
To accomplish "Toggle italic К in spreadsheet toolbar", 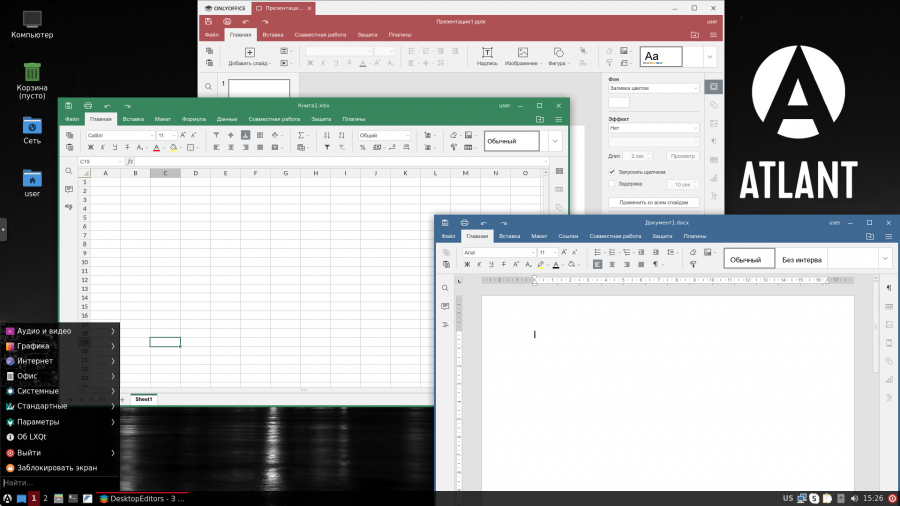I will [x=103, y=147].
